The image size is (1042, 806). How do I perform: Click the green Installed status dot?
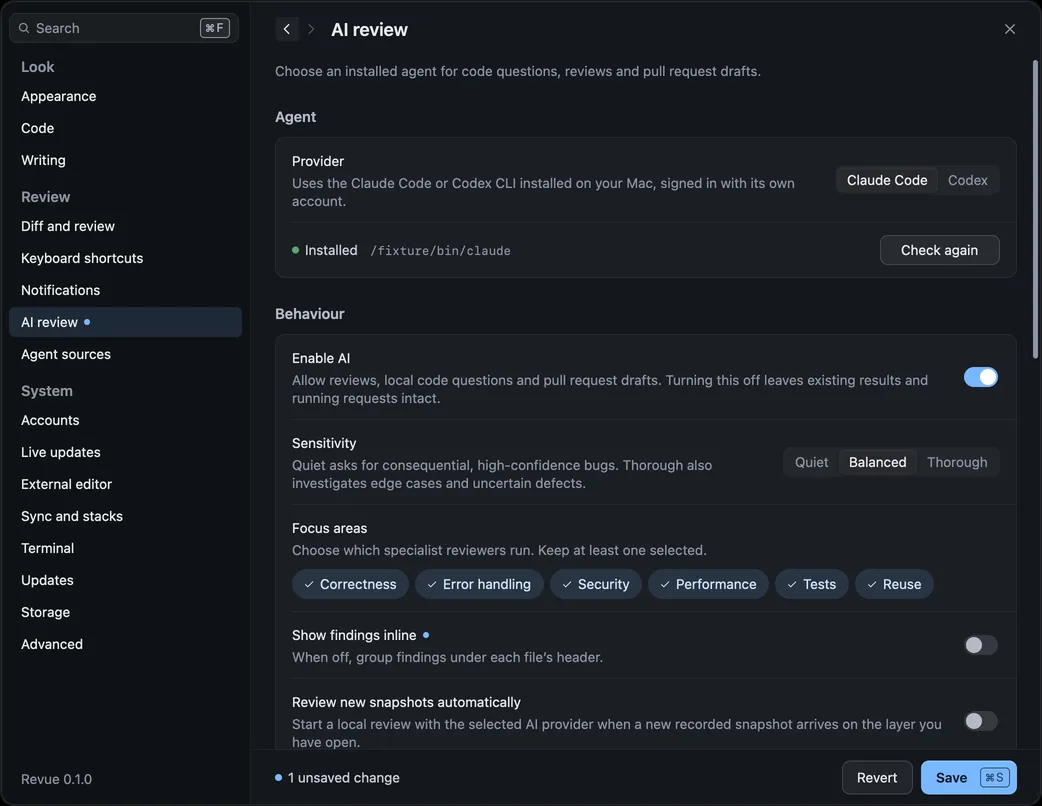(x=295, y=250)
